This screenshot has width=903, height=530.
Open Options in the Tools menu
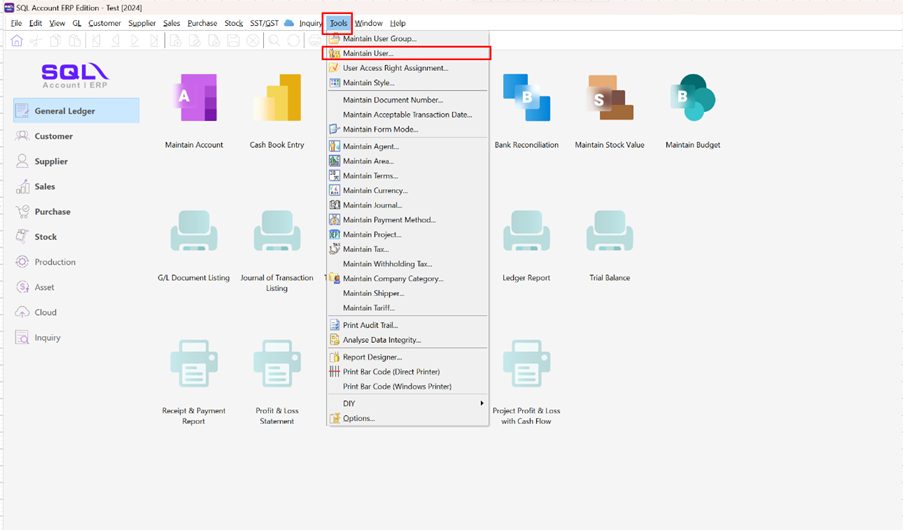click(x=358, y=418)
